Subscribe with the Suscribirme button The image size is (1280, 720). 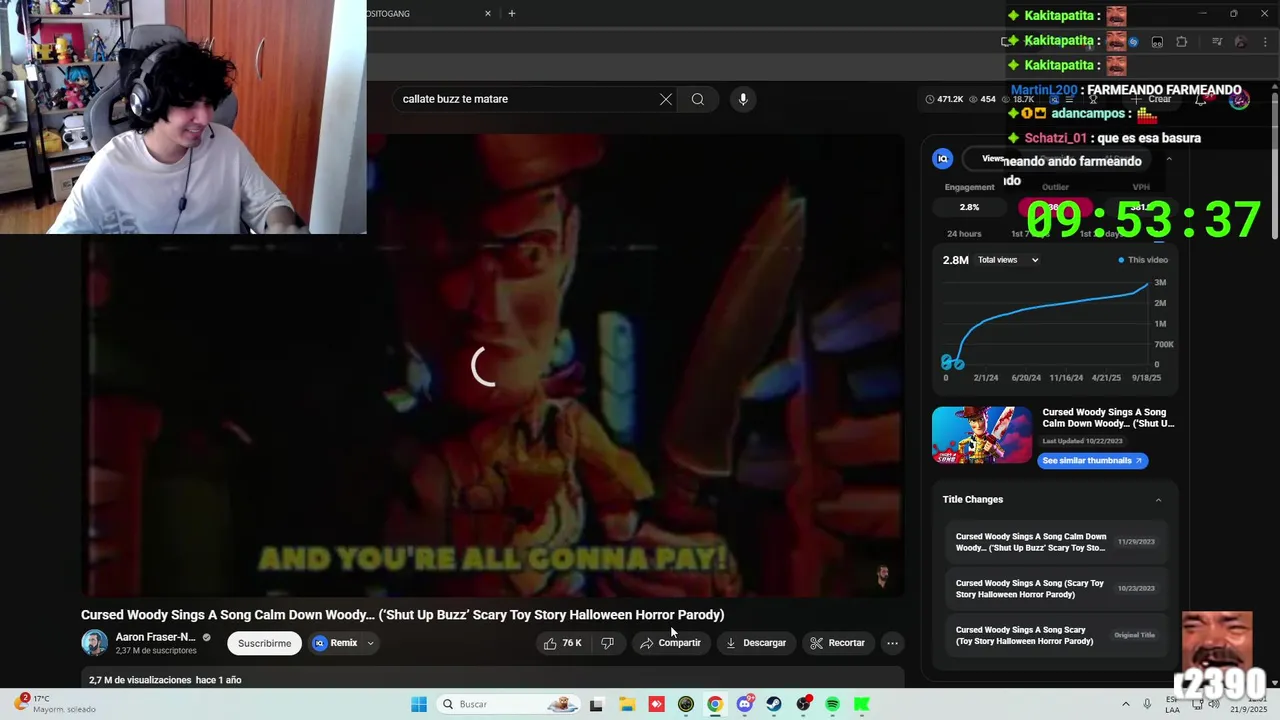point(264,643)
